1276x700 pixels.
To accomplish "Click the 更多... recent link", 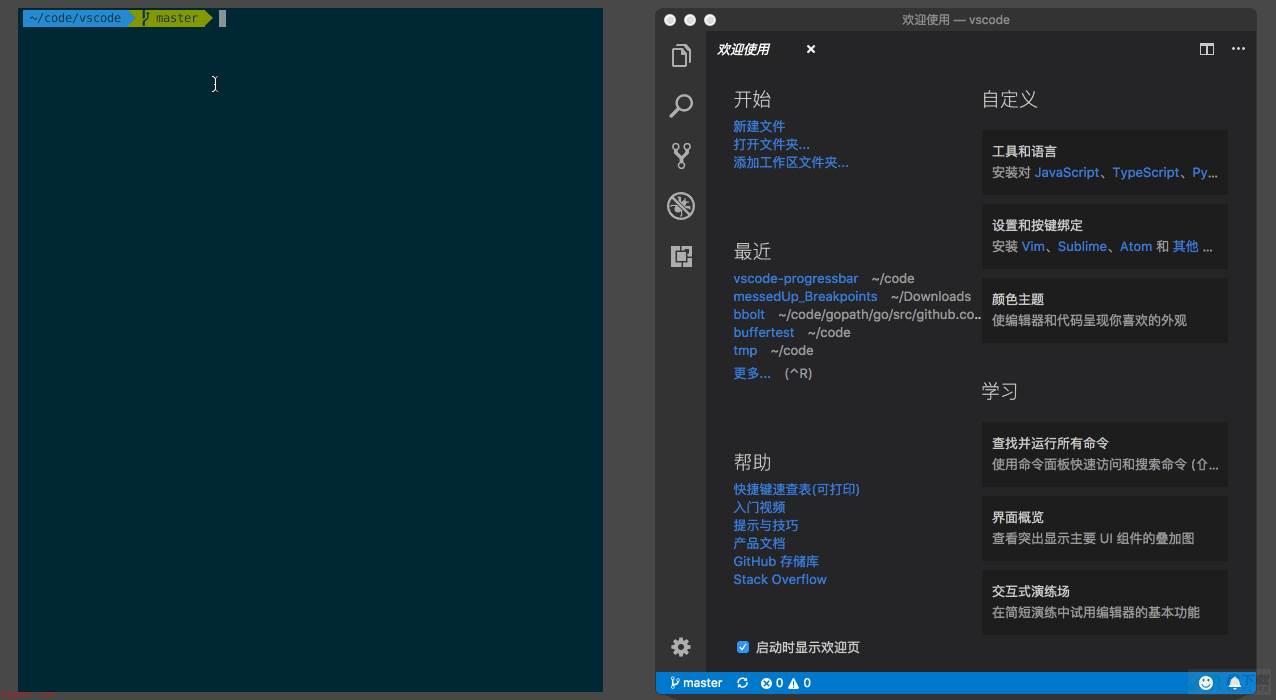I will 752,373.
